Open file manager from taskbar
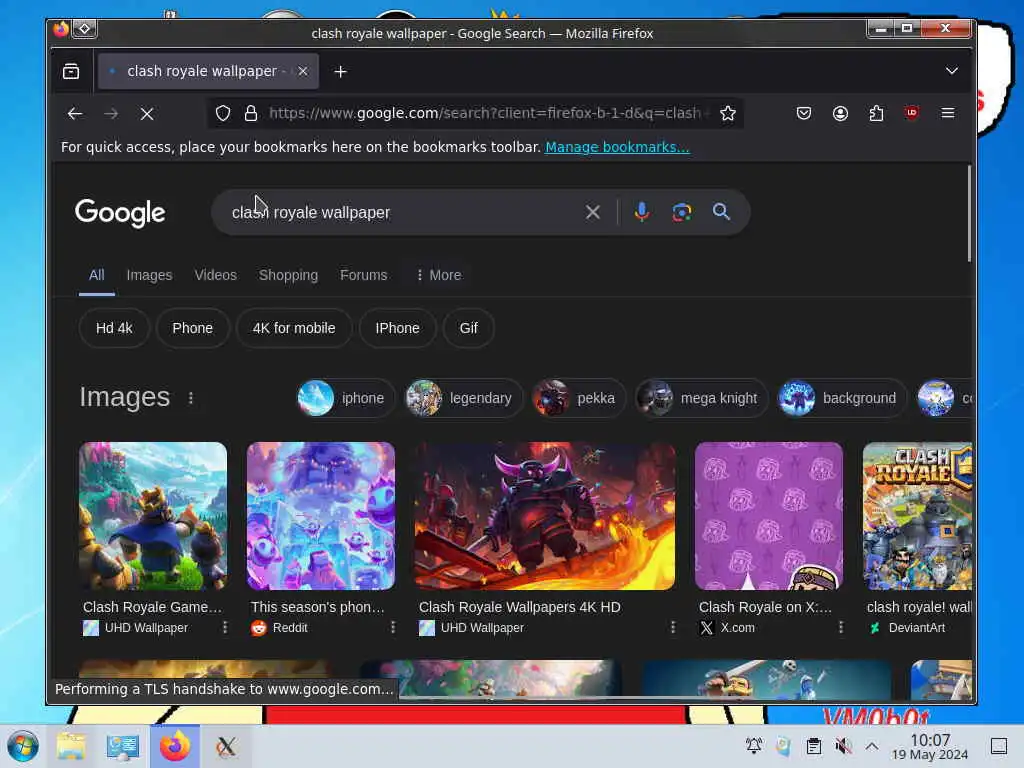Image resolution: width=1024 pixels, height=768 pixels. [71, 746]
